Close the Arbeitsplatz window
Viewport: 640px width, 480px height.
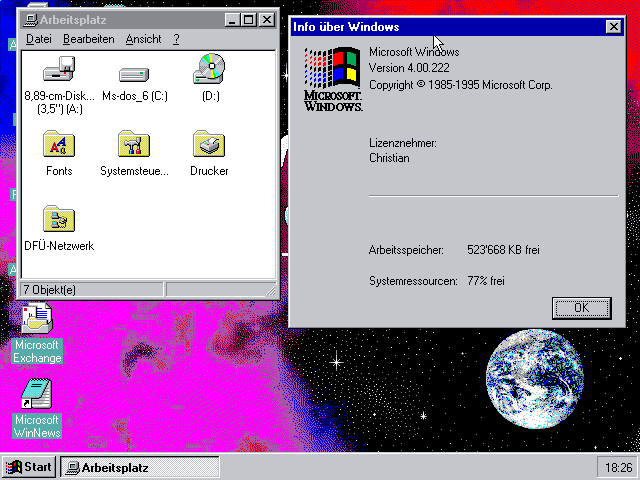pos(267,20)
